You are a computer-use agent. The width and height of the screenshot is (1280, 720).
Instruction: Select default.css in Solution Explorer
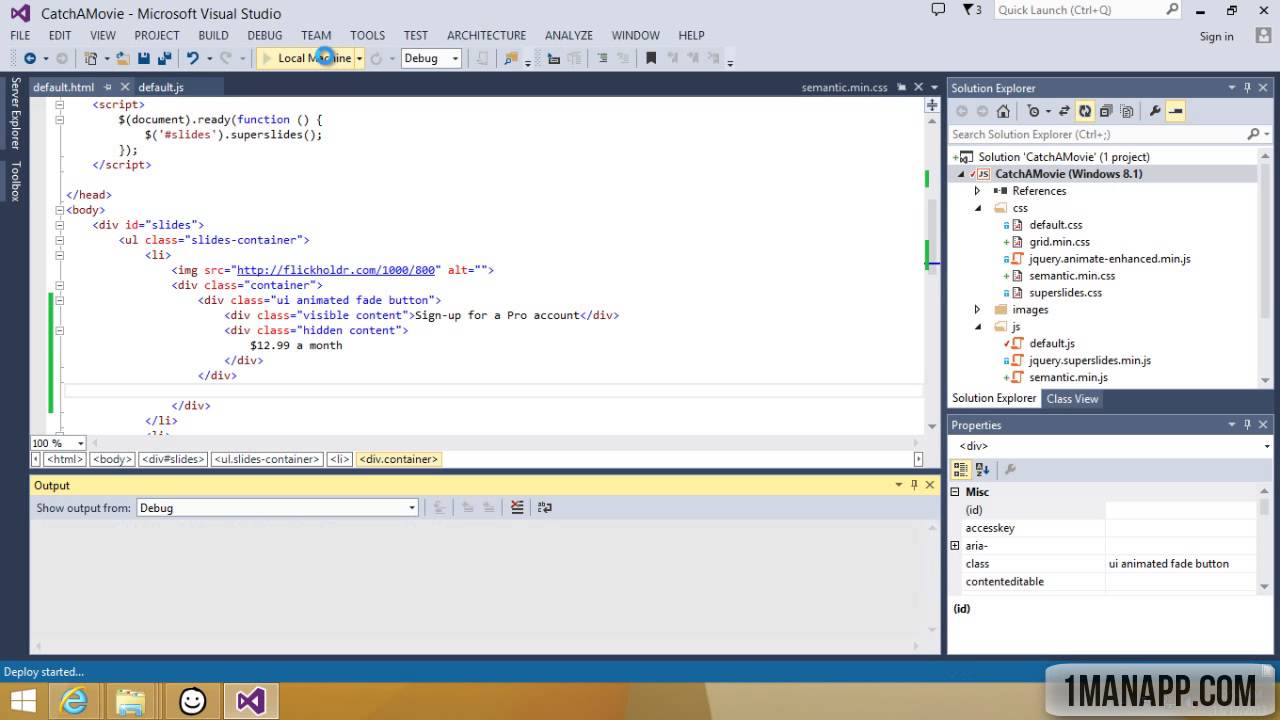pos(1056,225)
